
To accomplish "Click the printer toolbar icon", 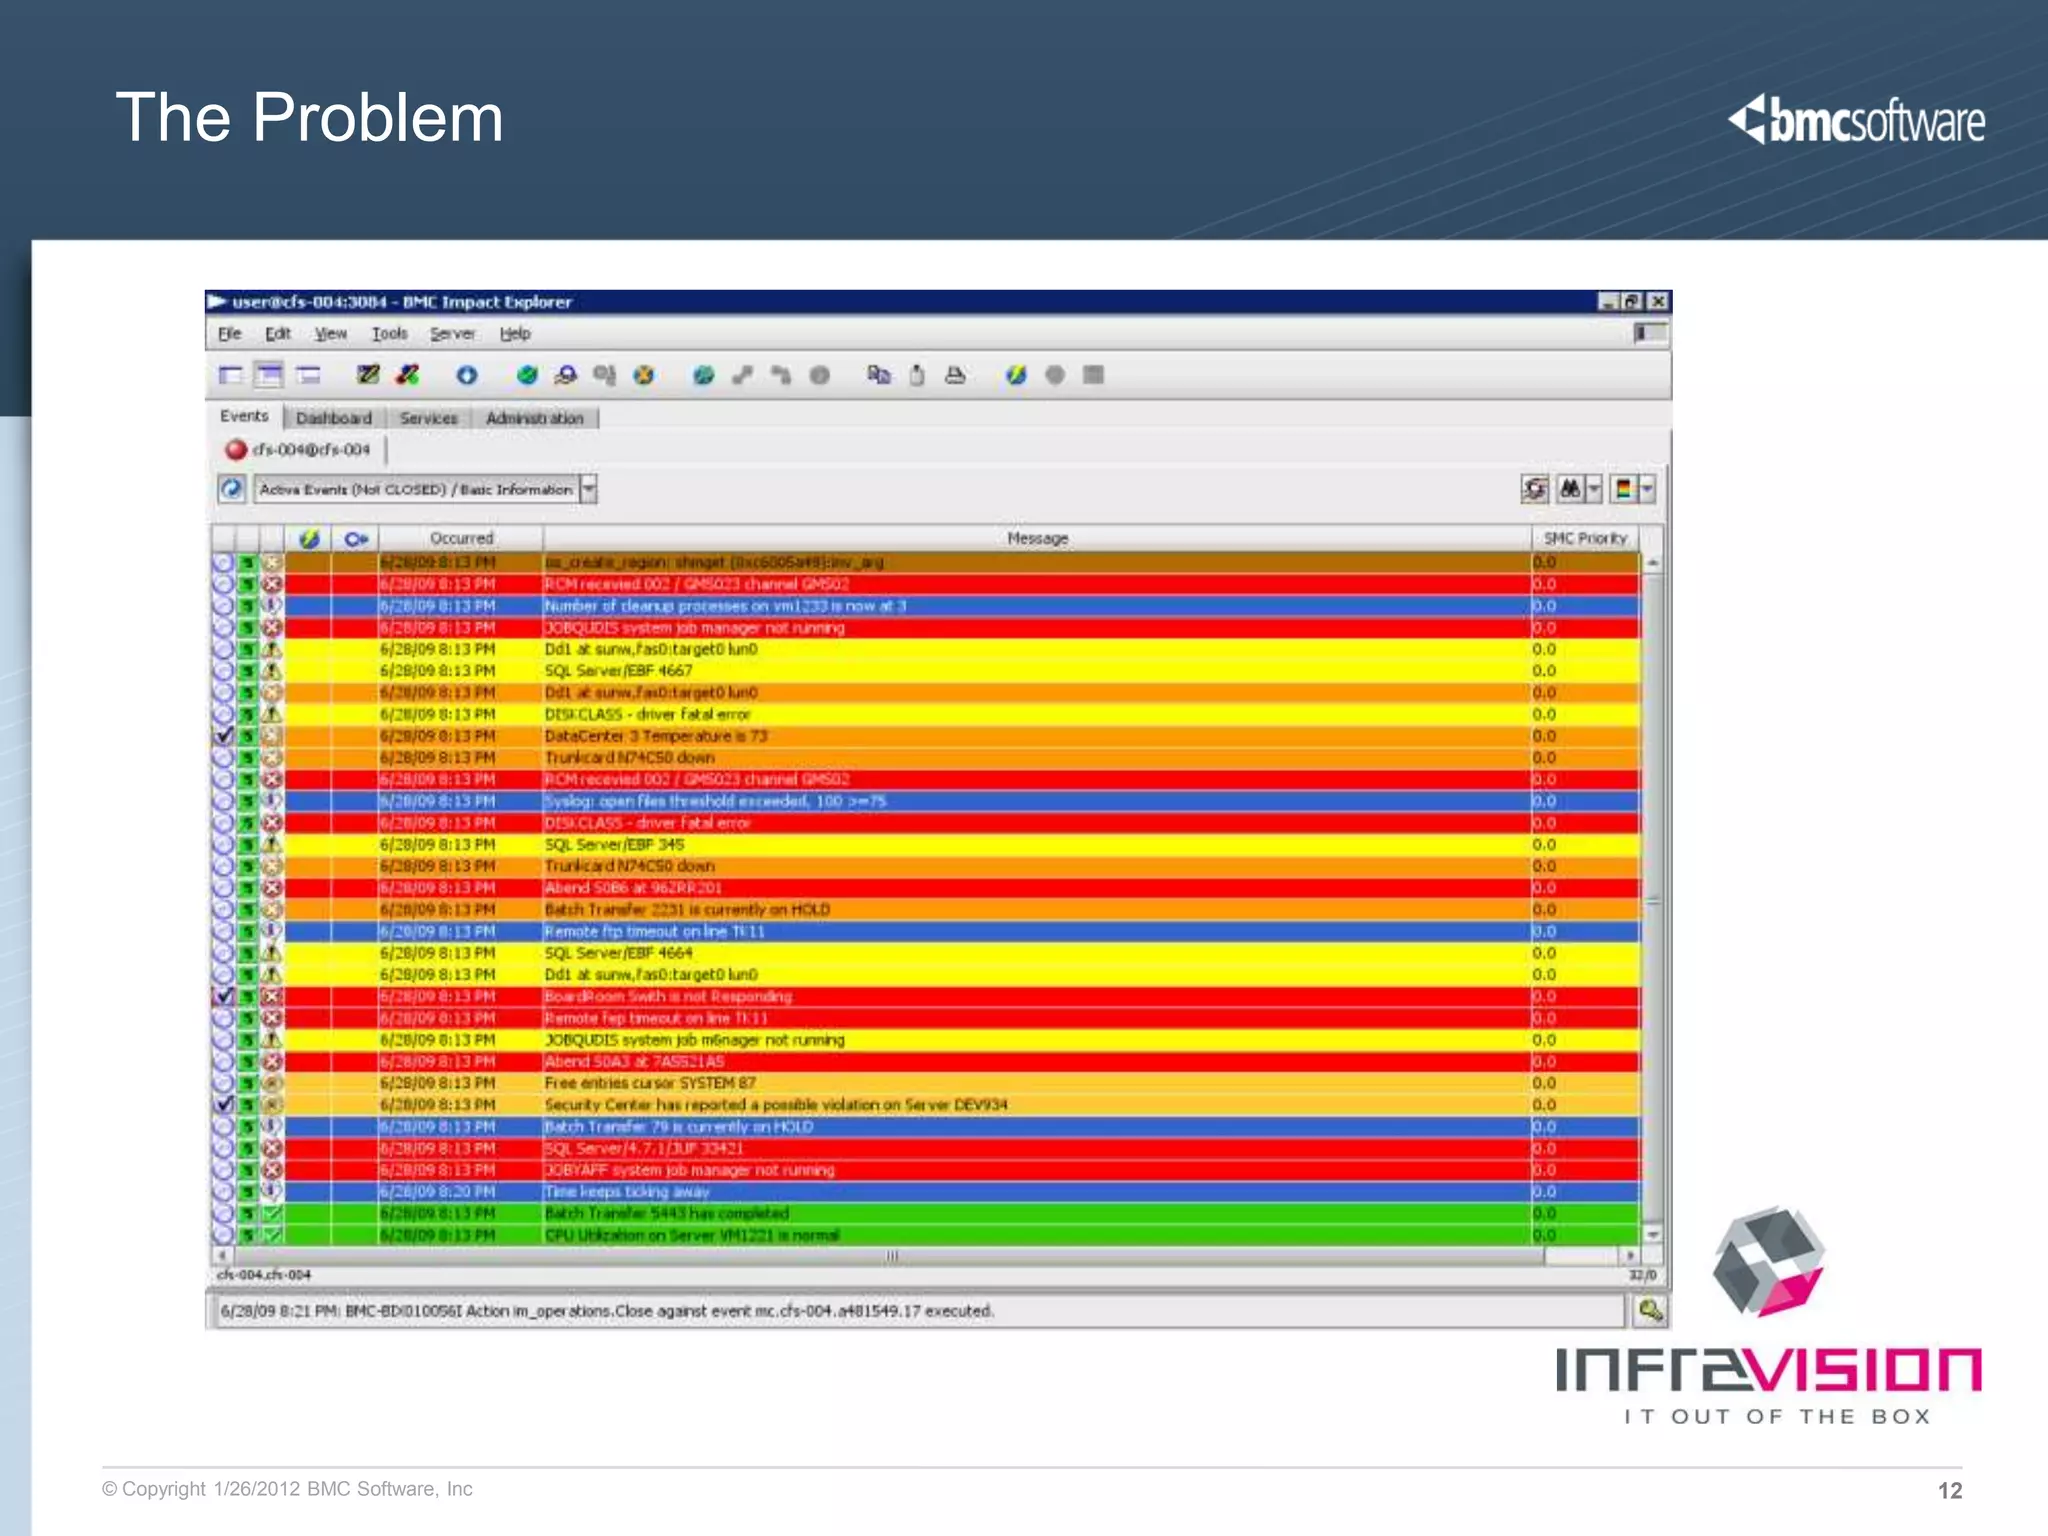I will [x=955, y=375].
